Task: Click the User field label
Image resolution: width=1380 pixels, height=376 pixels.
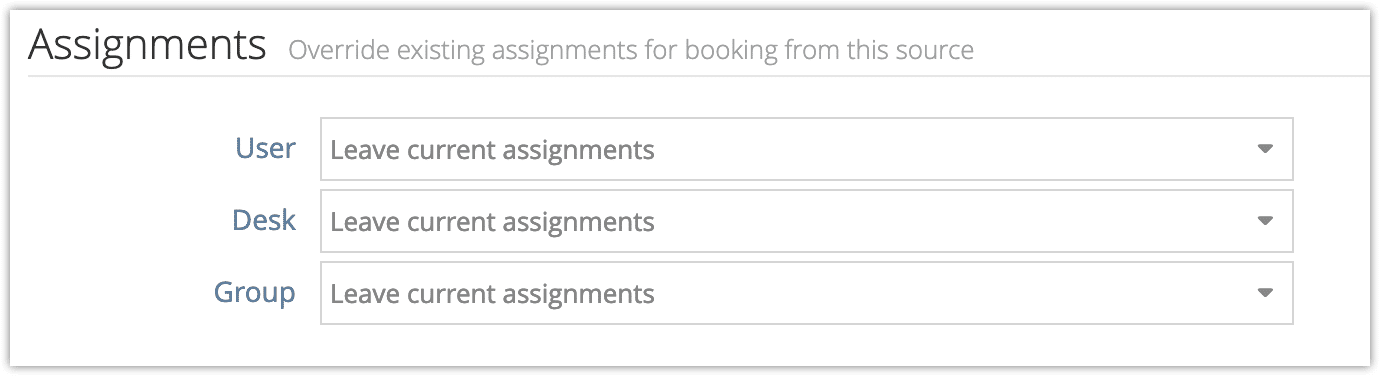Action: coord(265,148)
